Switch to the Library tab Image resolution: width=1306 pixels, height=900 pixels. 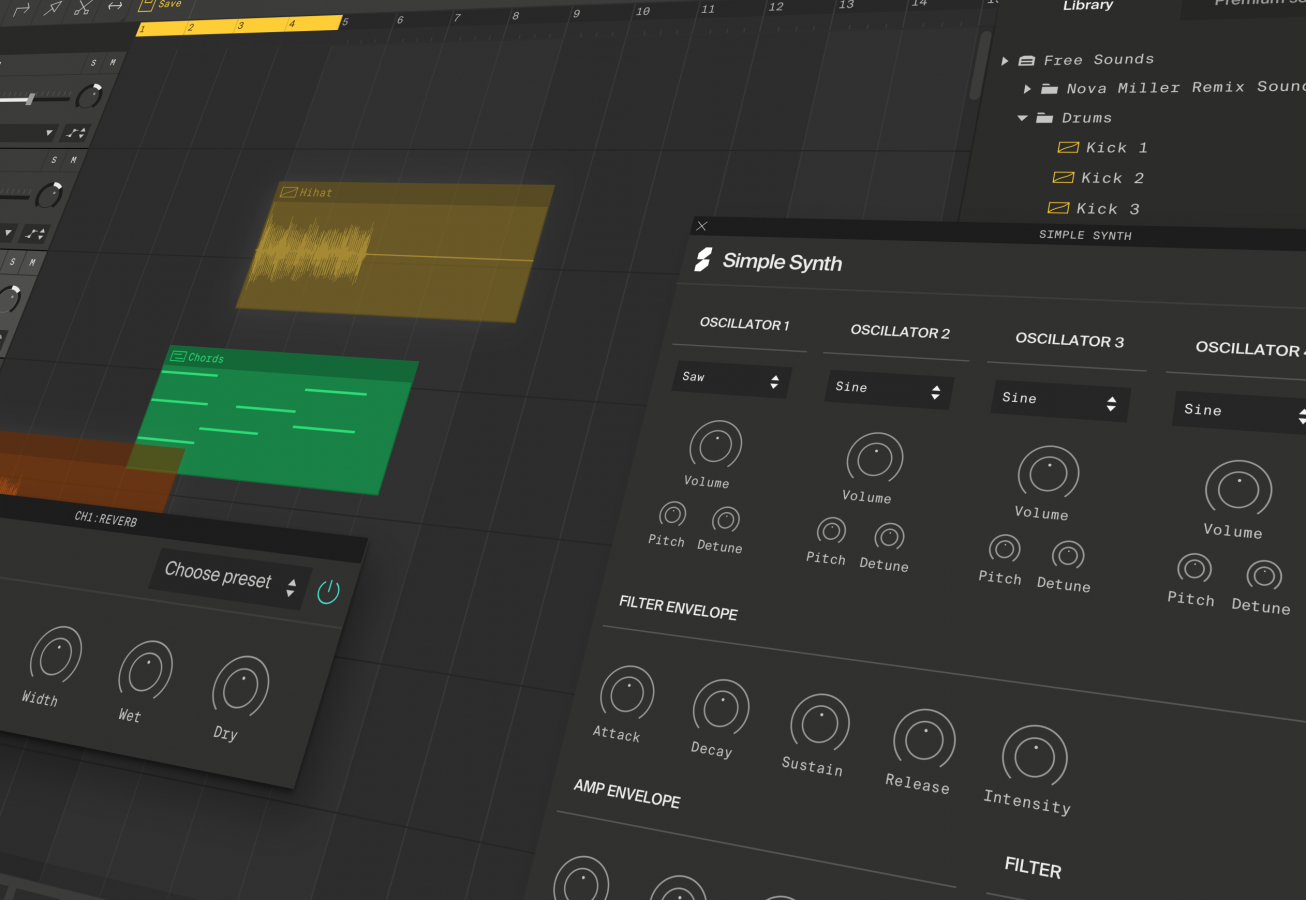point(1087,7)
